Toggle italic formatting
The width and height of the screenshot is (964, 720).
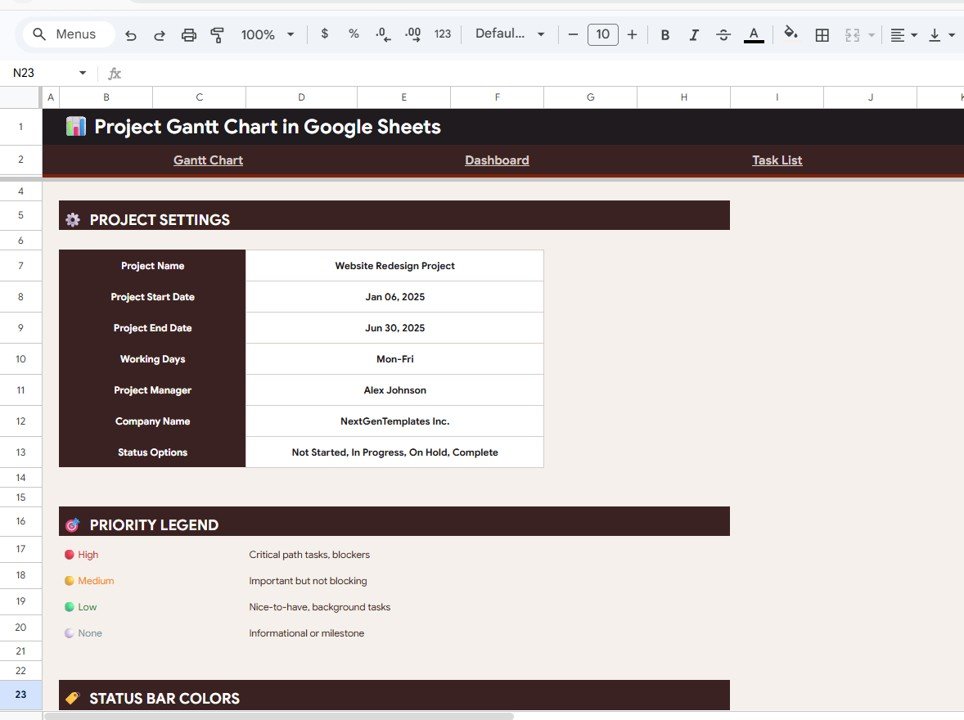click(x=694, y=33)
